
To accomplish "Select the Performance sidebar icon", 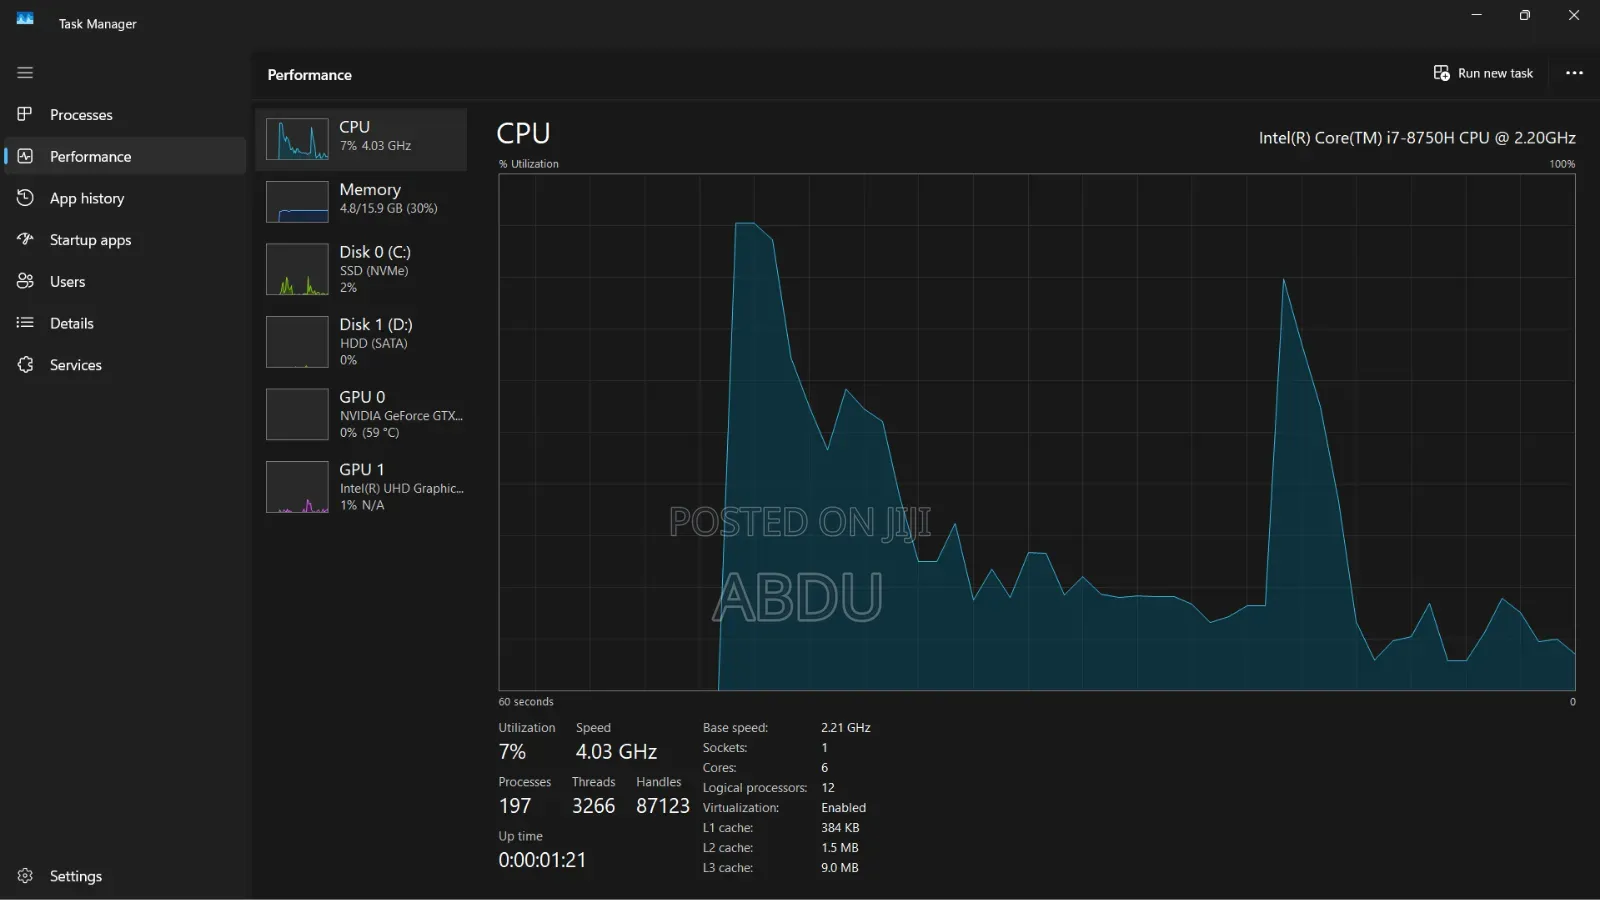I will (25, 156).
